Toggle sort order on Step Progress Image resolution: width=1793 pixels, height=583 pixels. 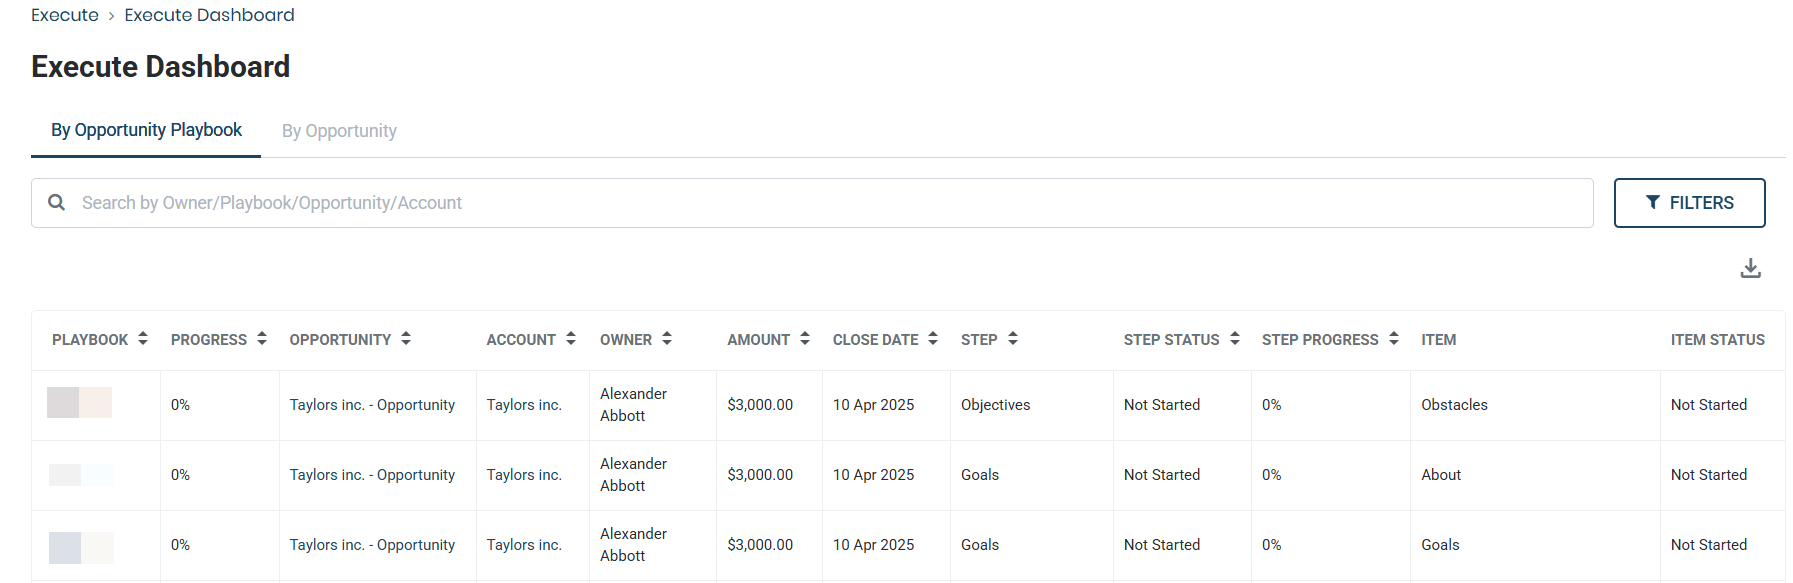[x=1394, y=339]
